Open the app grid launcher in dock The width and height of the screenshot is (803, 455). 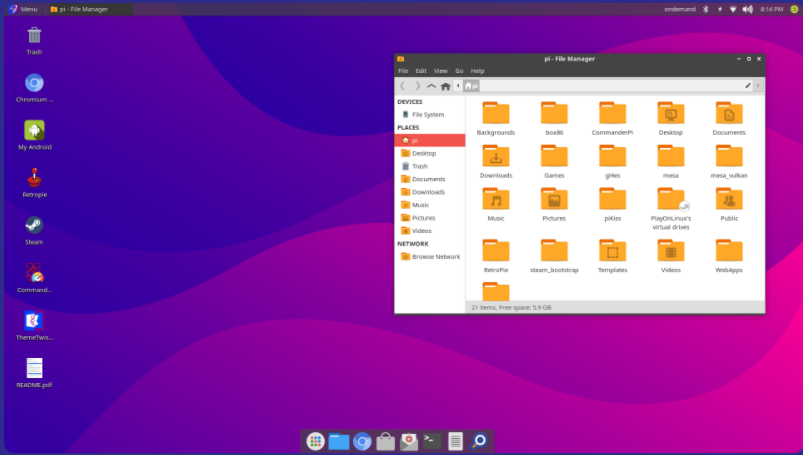pyautogui.click(x=315, y=441)
